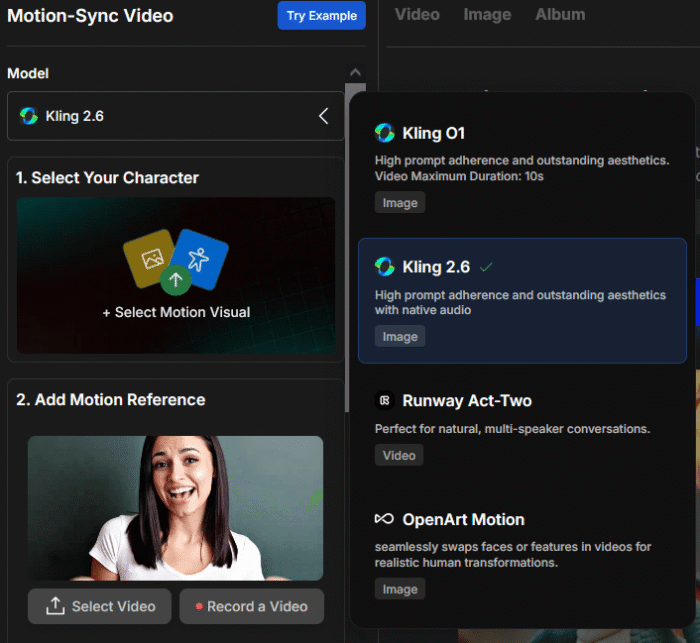Screen dimensions: 700x643
Task: Click the Try Example button
Action: click(322, 16)
